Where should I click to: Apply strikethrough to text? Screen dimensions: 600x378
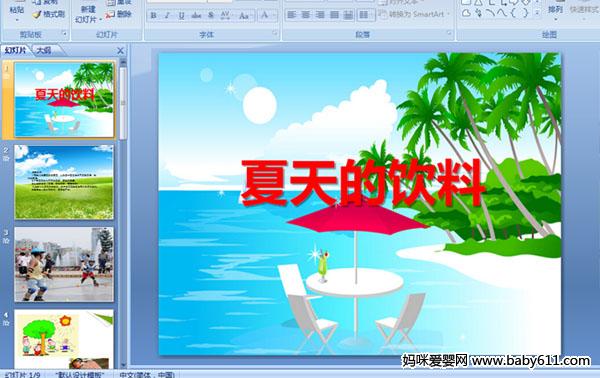[x=196, y=16]
